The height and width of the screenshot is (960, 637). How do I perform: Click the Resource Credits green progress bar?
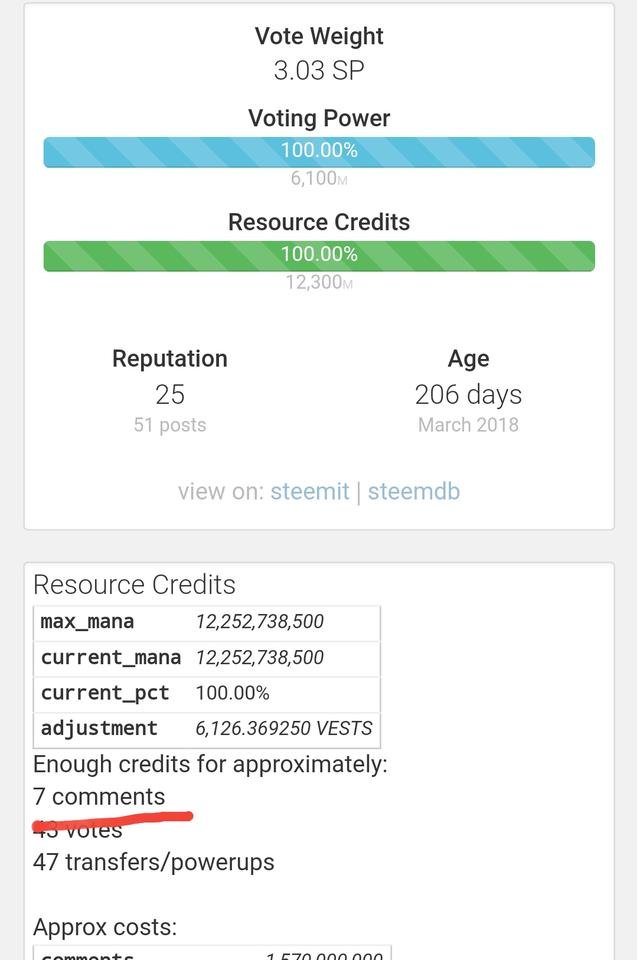pos(318,255)
